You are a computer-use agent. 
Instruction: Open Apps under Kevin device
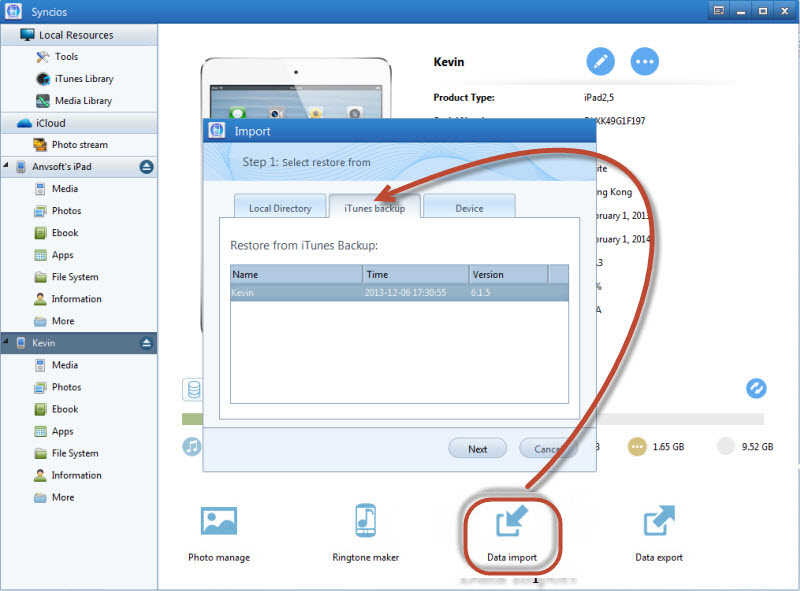(54, 431)
